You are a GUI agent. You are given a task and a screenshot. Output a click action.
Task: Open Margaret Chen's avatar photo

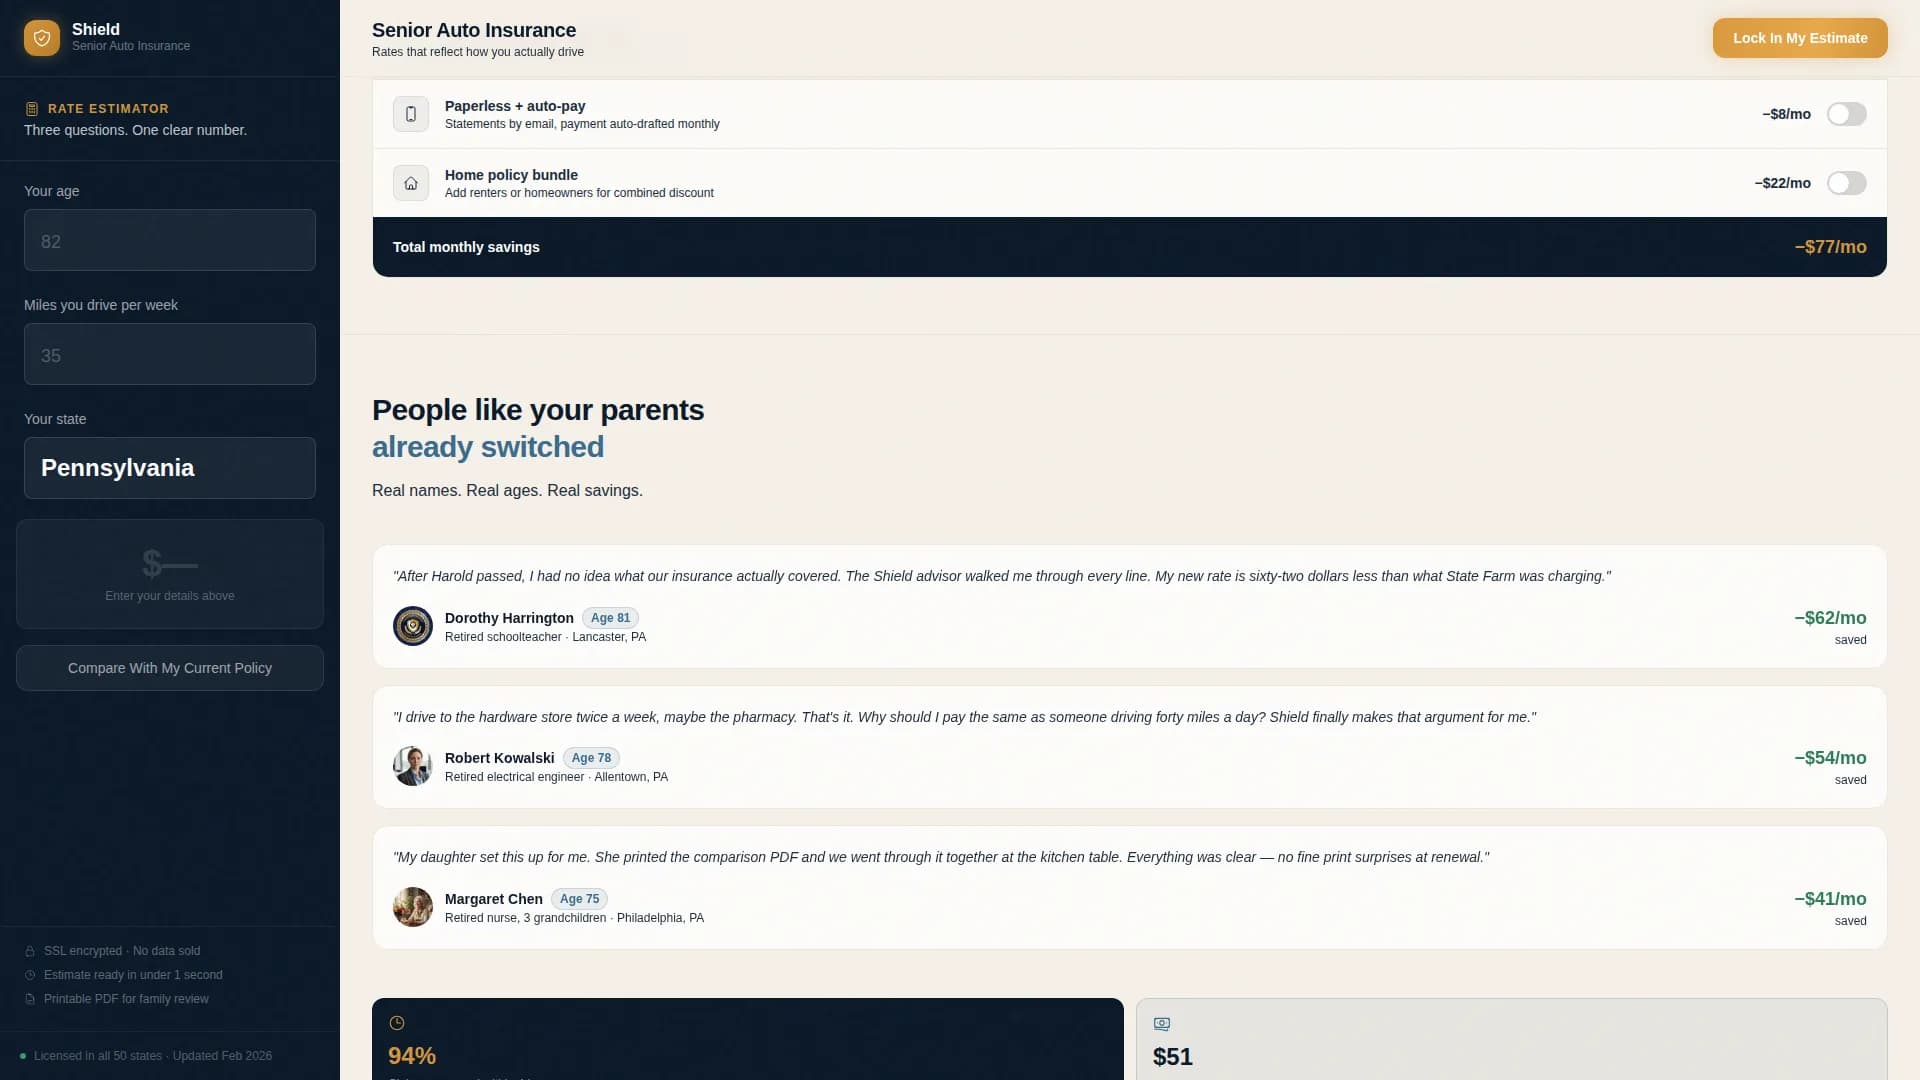point(413,907)
